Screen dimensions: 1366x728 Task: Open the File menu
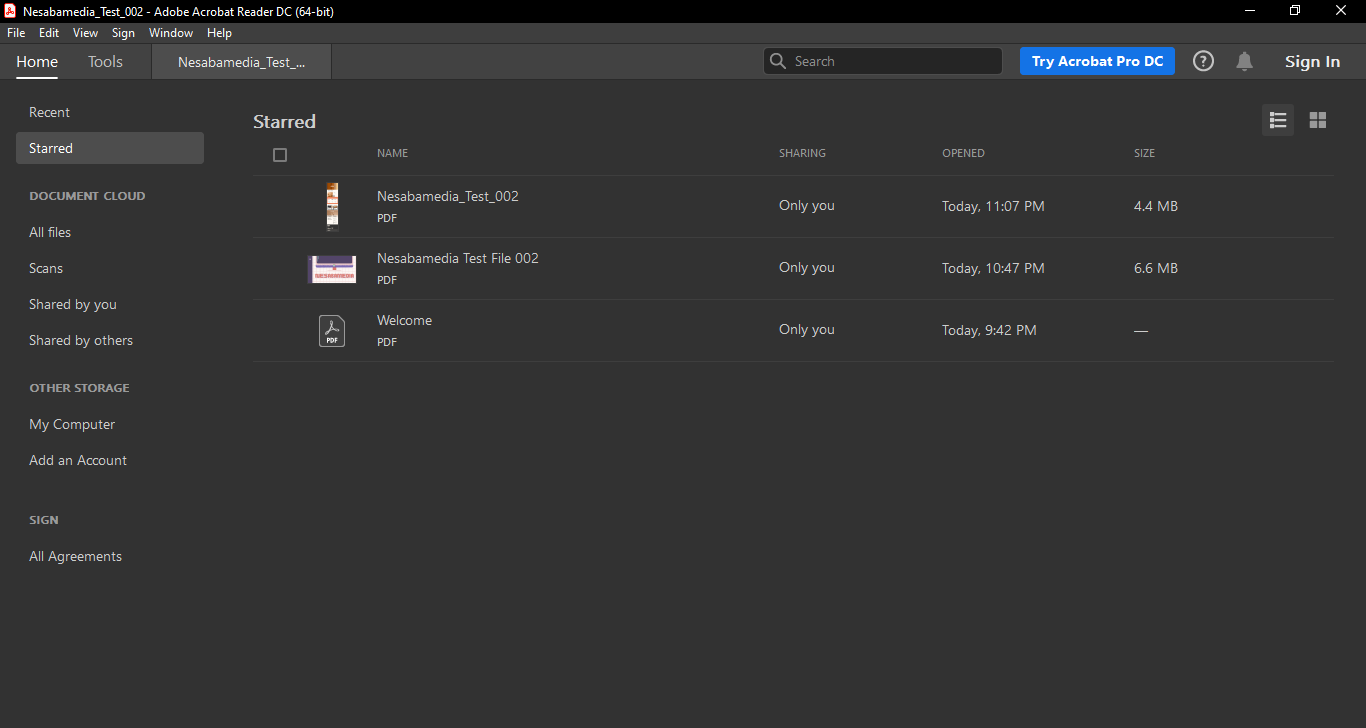[x=16, y=33]
